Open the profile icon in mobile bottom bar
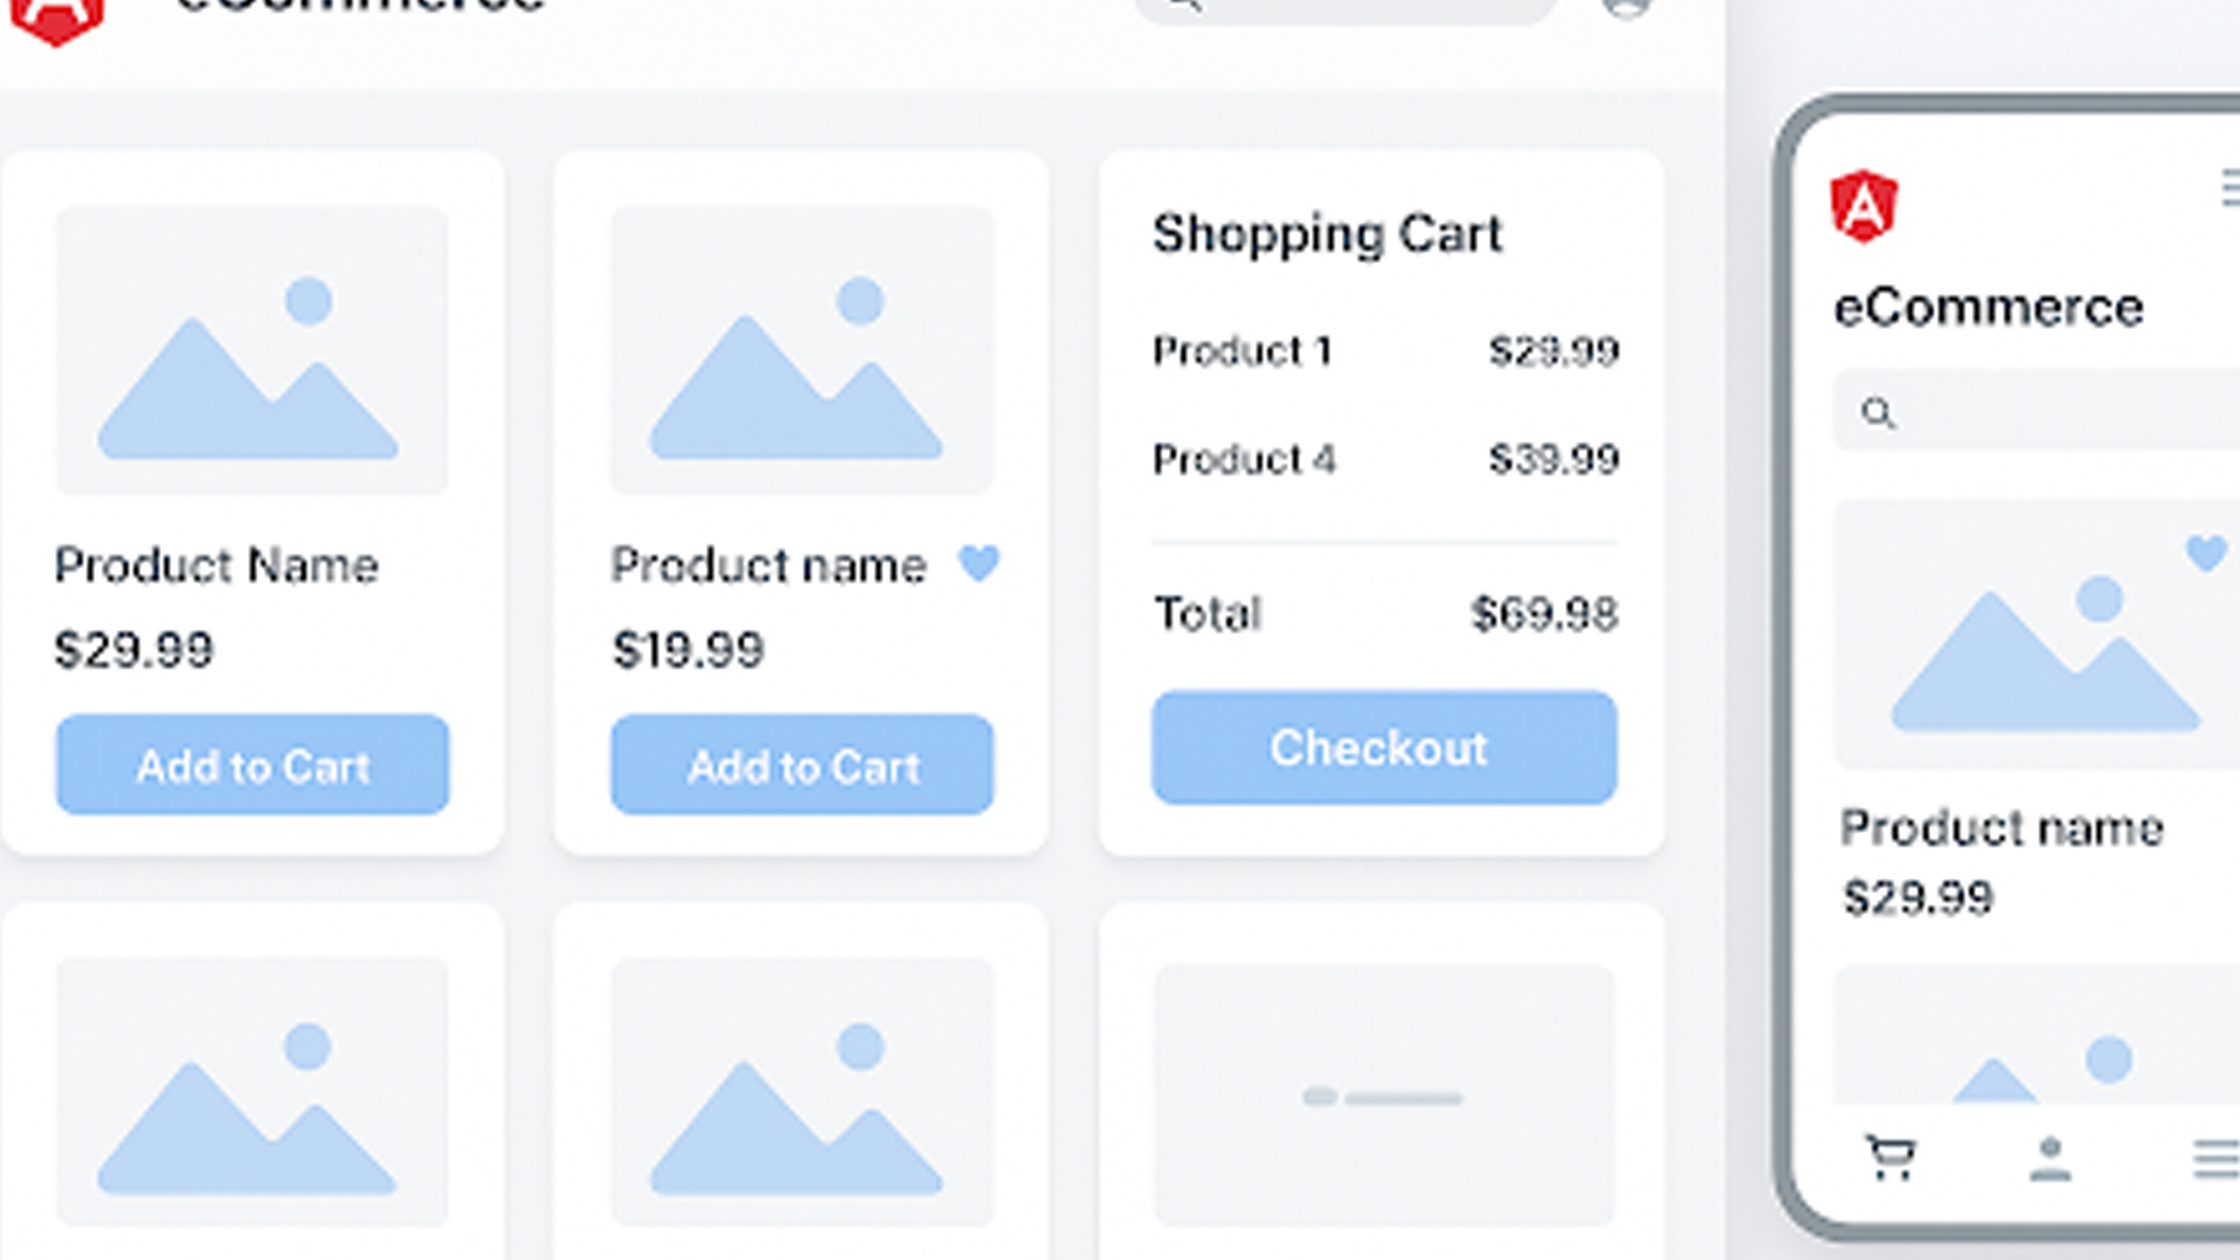The image size is (2240, 1260). click(x=2049, y=1159)
